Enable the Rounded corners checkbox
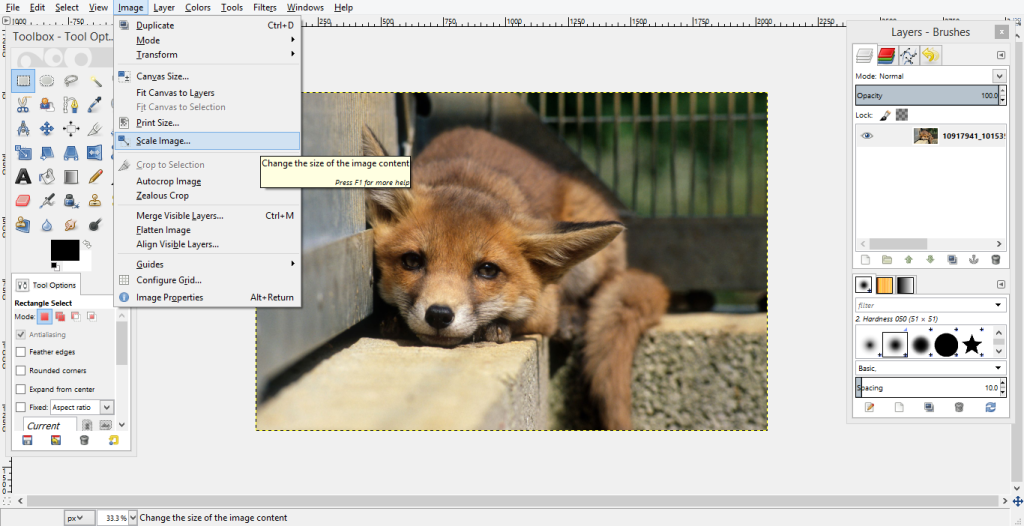The width and height of the screenshot is (1024, 526). pyautogui.click(x=21, y=370)
